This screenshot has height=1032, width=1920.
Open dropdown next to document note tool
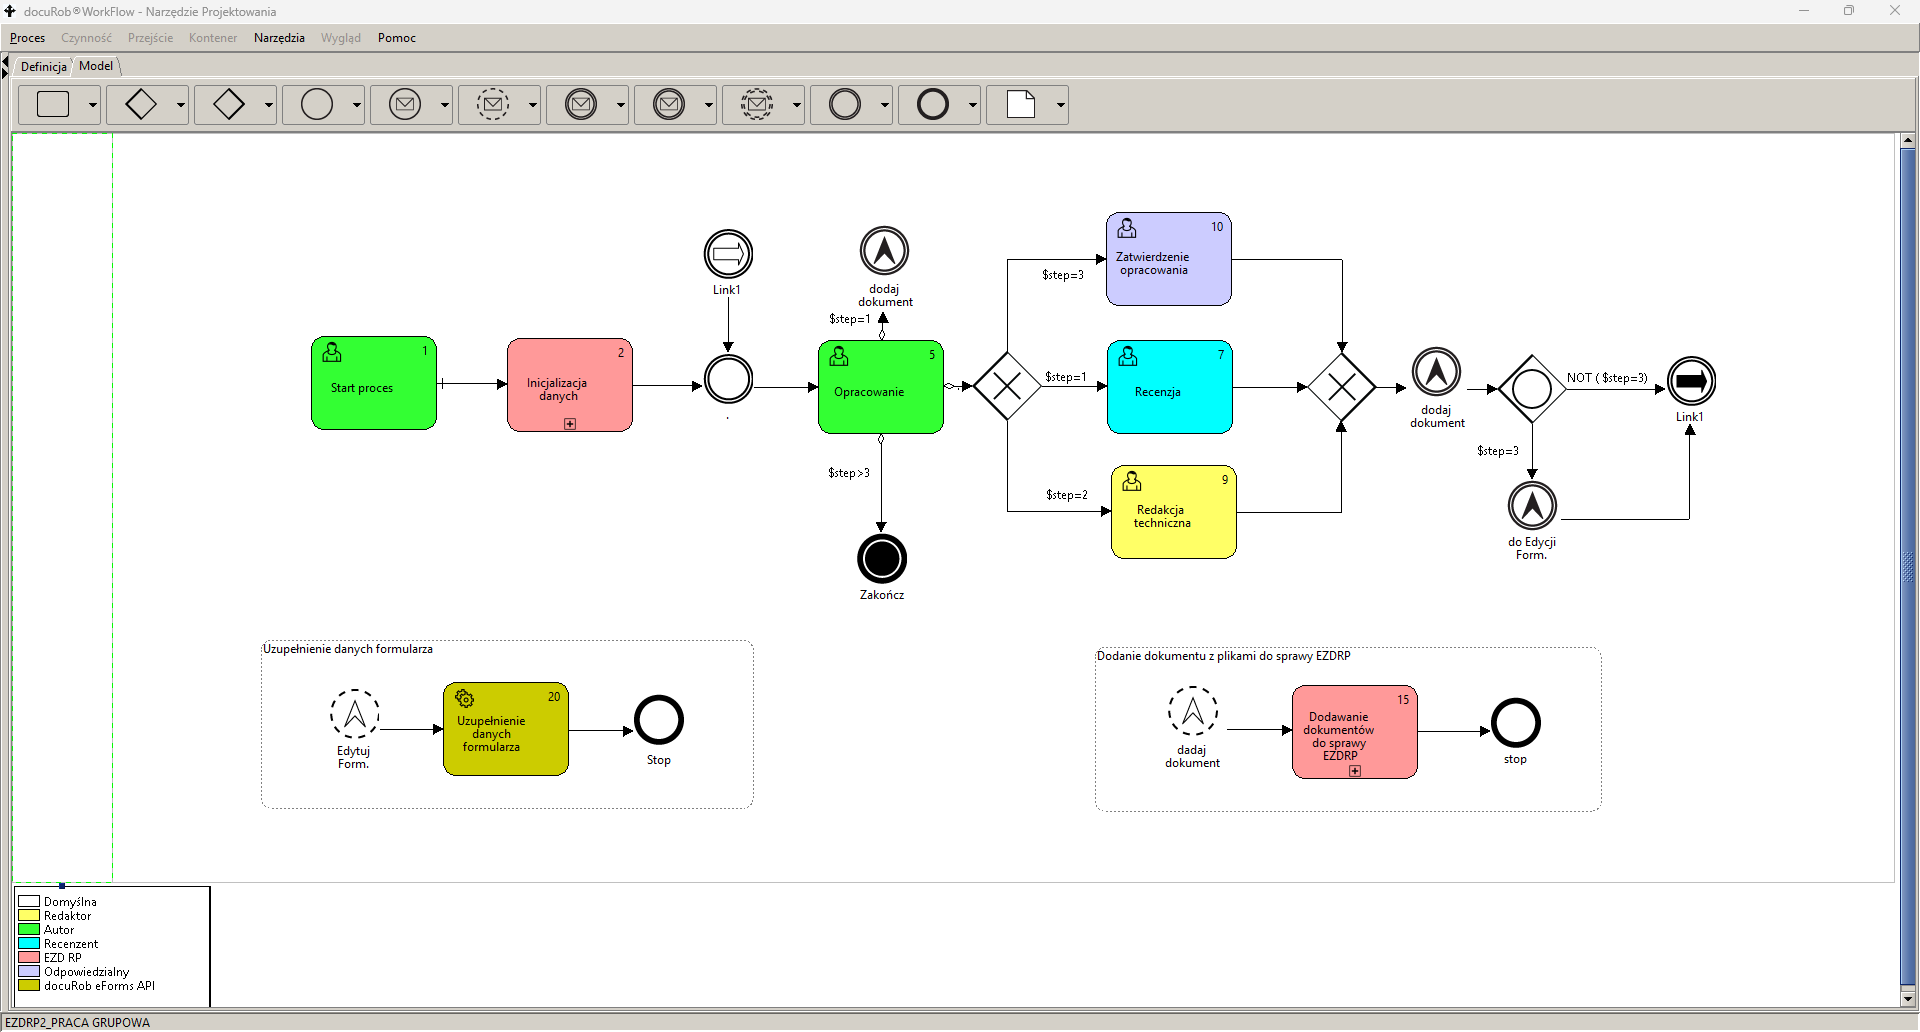1061,104
